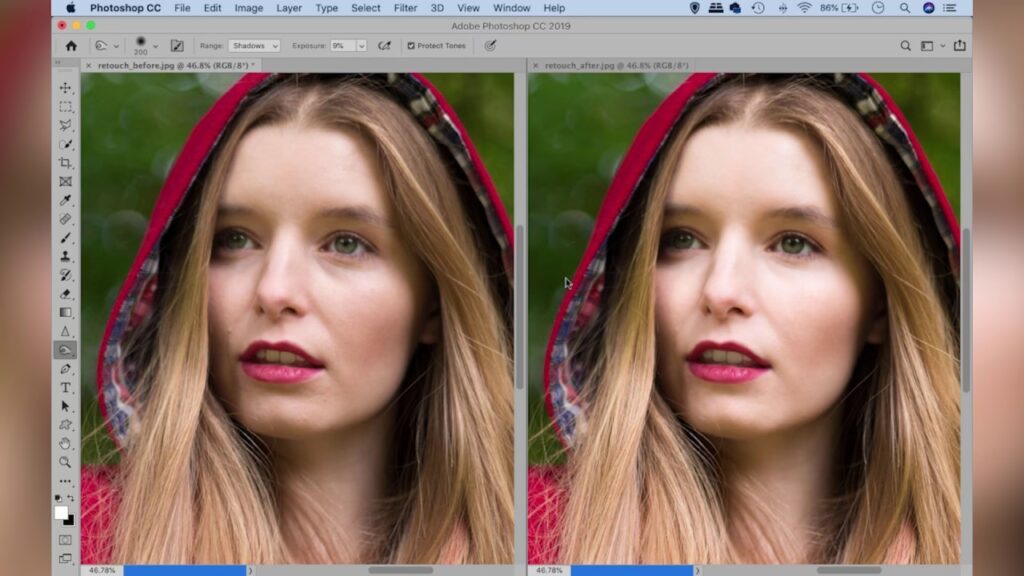The image size is (1024, 576).
Task: Click the foreground color swatch
Action: (x=62, y=512)
